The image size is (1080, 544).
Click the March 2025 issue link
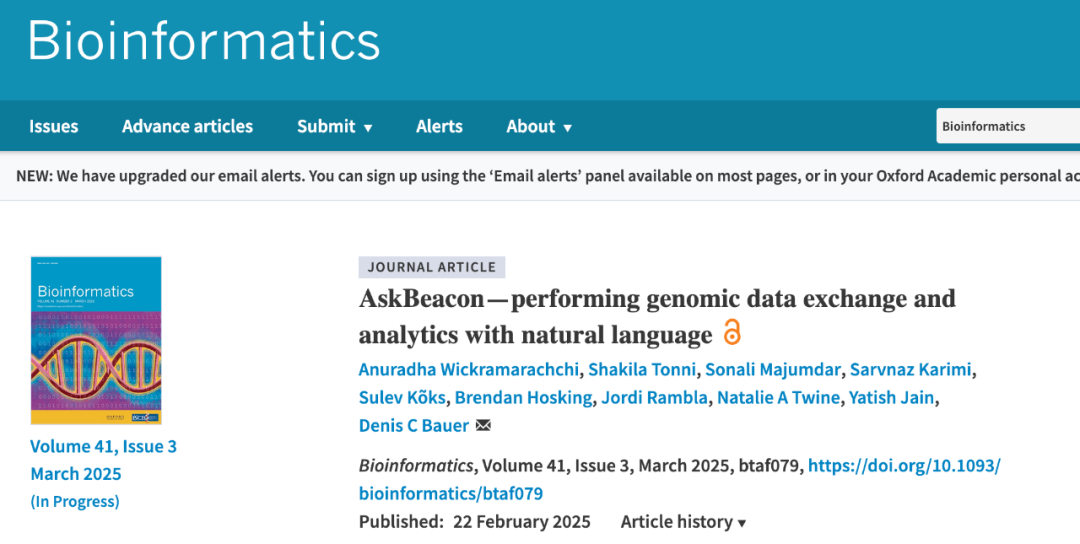click(x=76, y=474)
